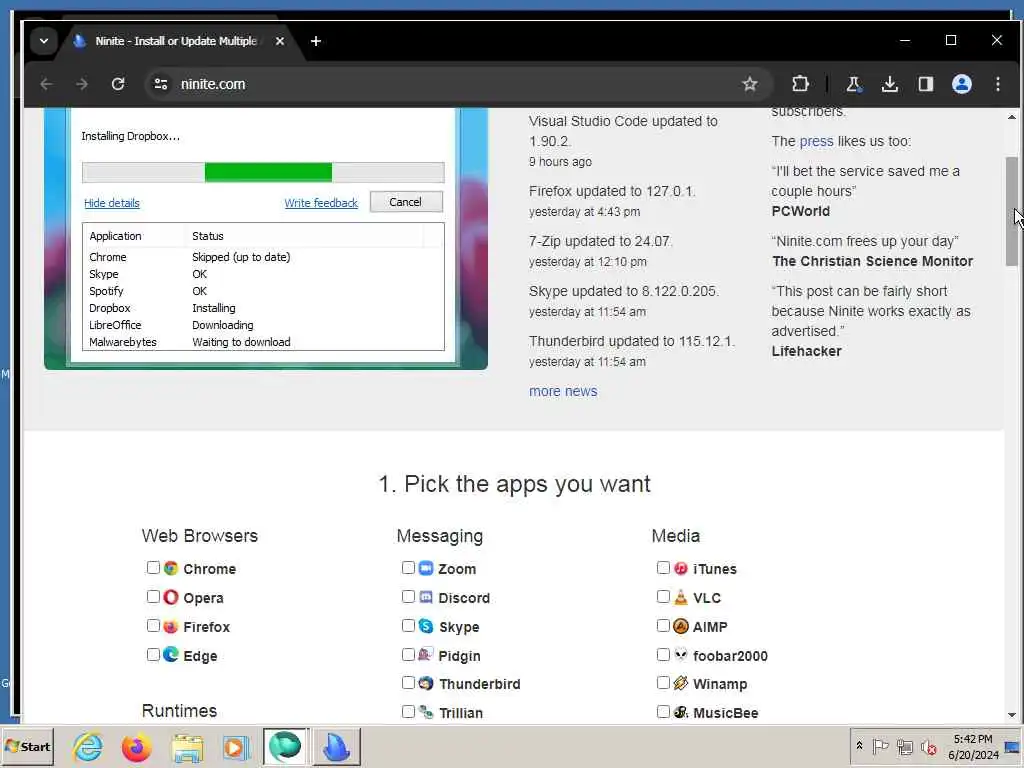This screenshot has width=1024, height=768.
Task: Open File Explorer folder on taskbar
Action: tap(187, 746)
